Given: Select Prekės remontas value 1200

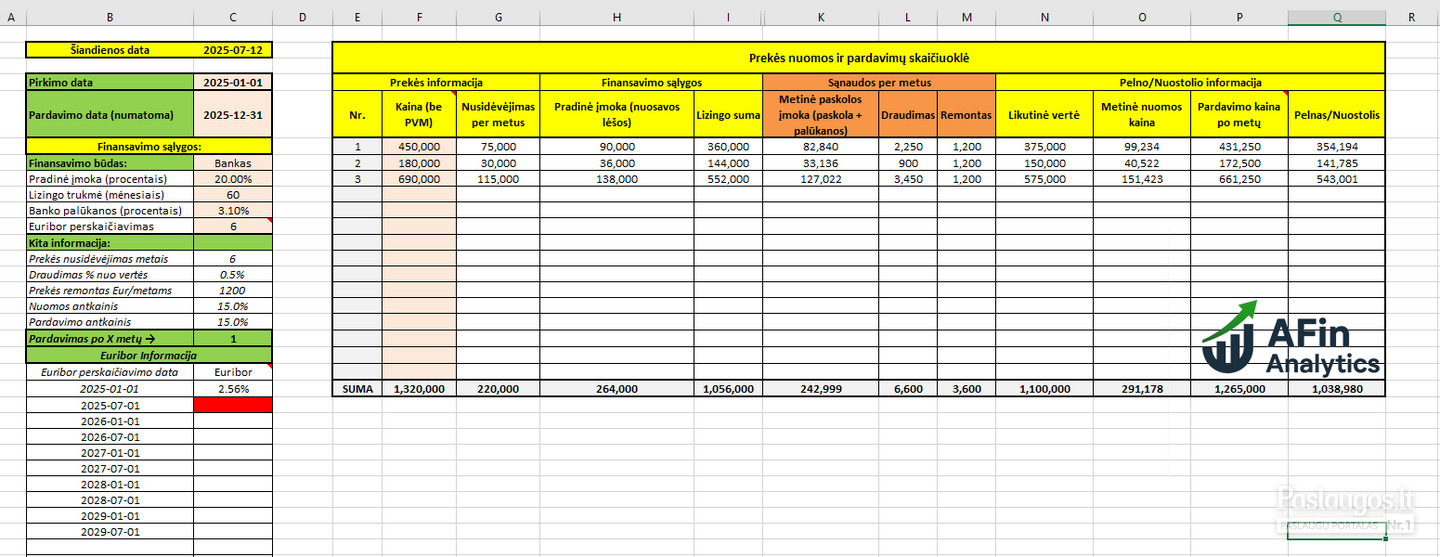Looking at the screenshot, I should click(x=233, y=291).
